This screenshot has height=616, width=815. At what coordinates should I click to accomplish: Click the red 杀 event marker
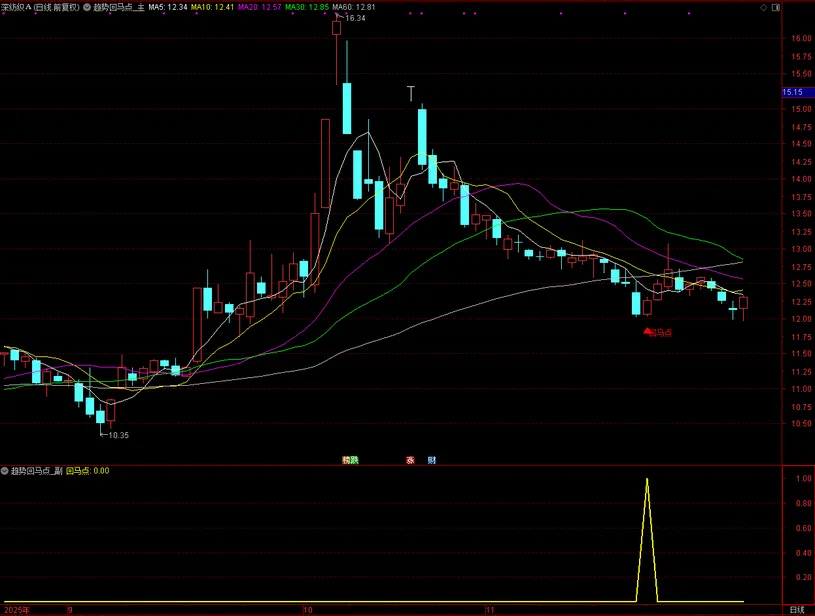click(x=410, y=460)
